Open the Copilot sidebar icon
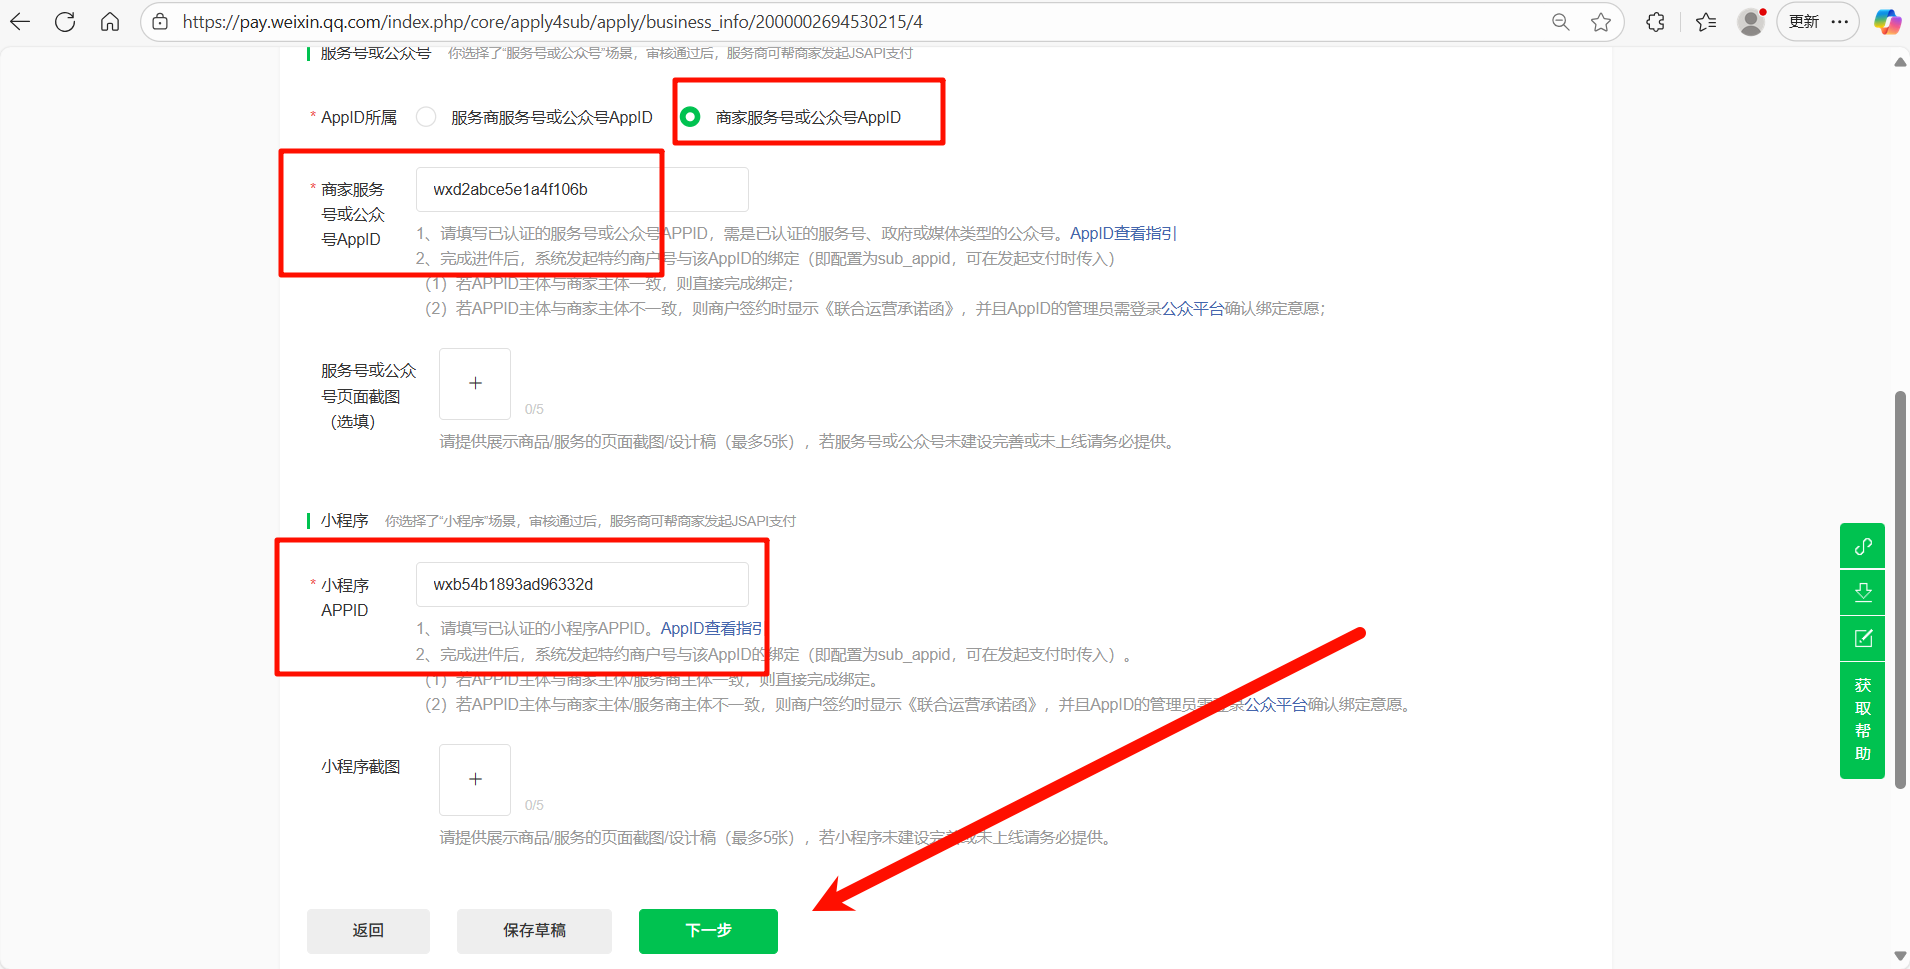 click(x=1887, y=22)
